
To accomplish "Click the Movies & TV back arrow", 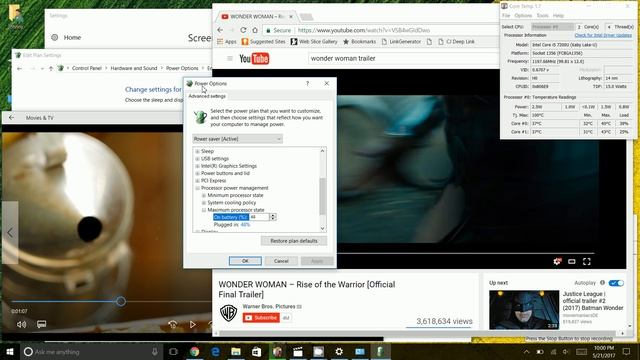I will (11, 118).
